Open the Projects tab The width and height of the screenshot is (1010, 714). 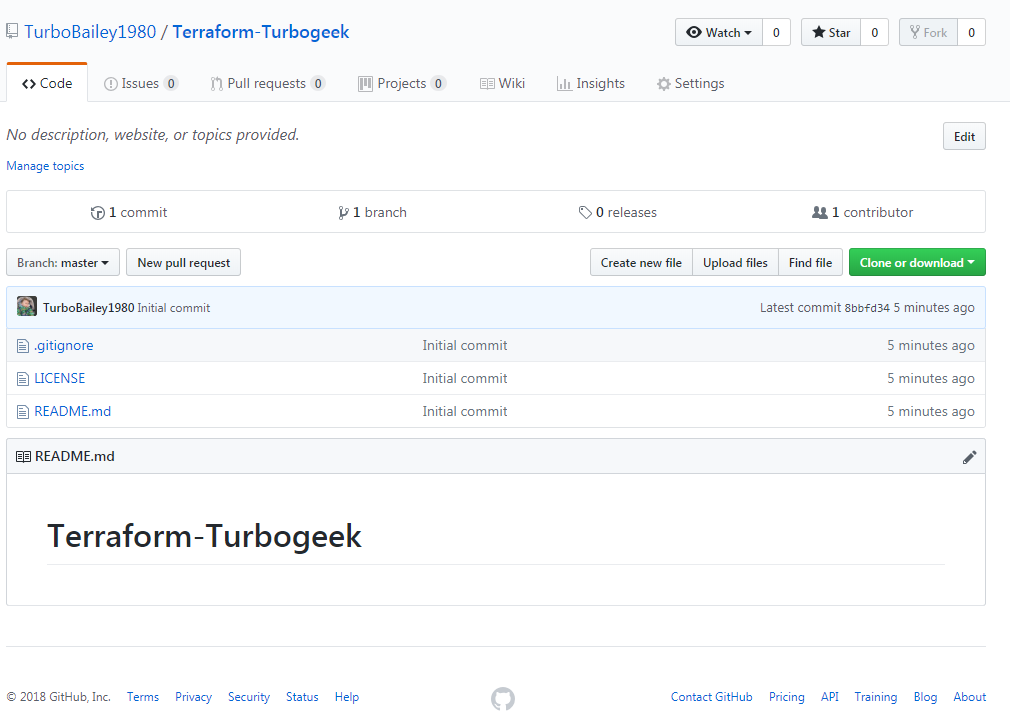(402, 83)
